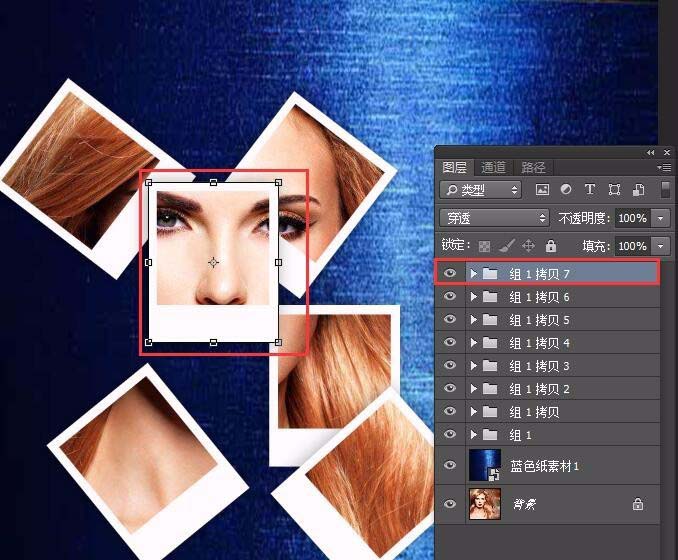
Task: Expand group 组 1 拷贝 5
Action: pyautogui.click(x=473, y=320)
